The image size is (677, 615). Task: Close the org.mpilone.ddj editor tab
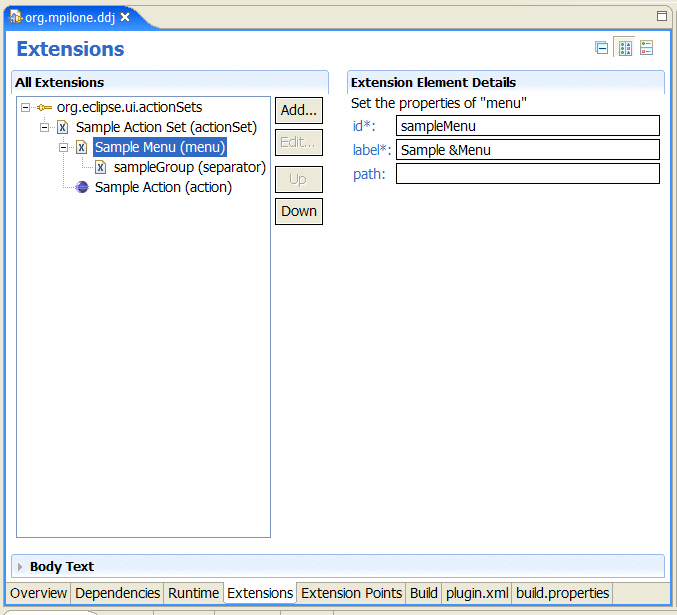click(125, 17)
